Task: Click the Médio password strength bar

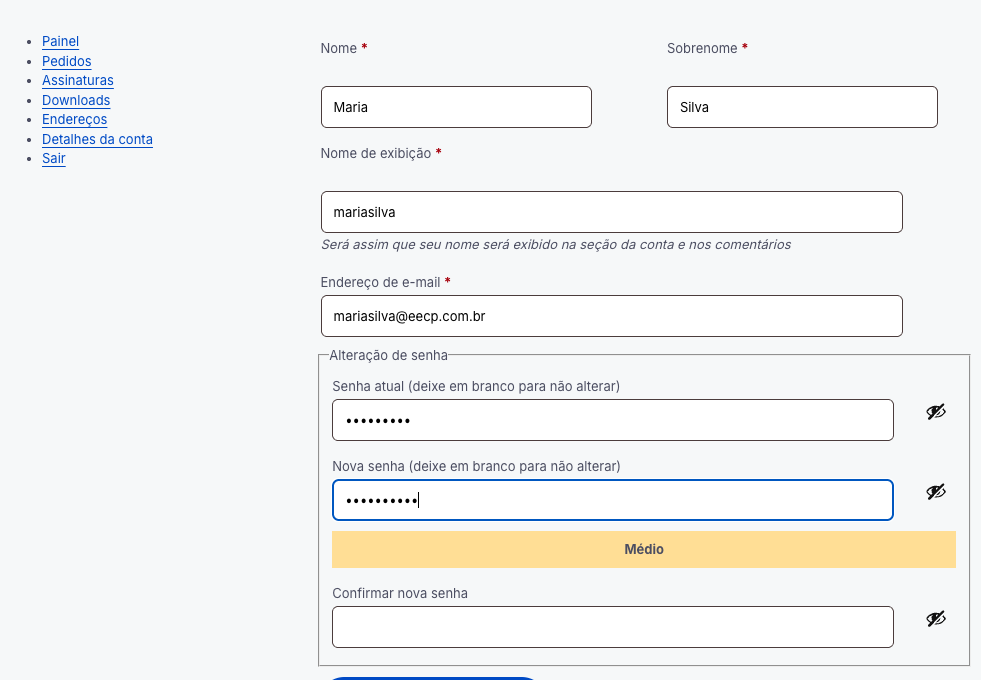Action: point(644,549)
